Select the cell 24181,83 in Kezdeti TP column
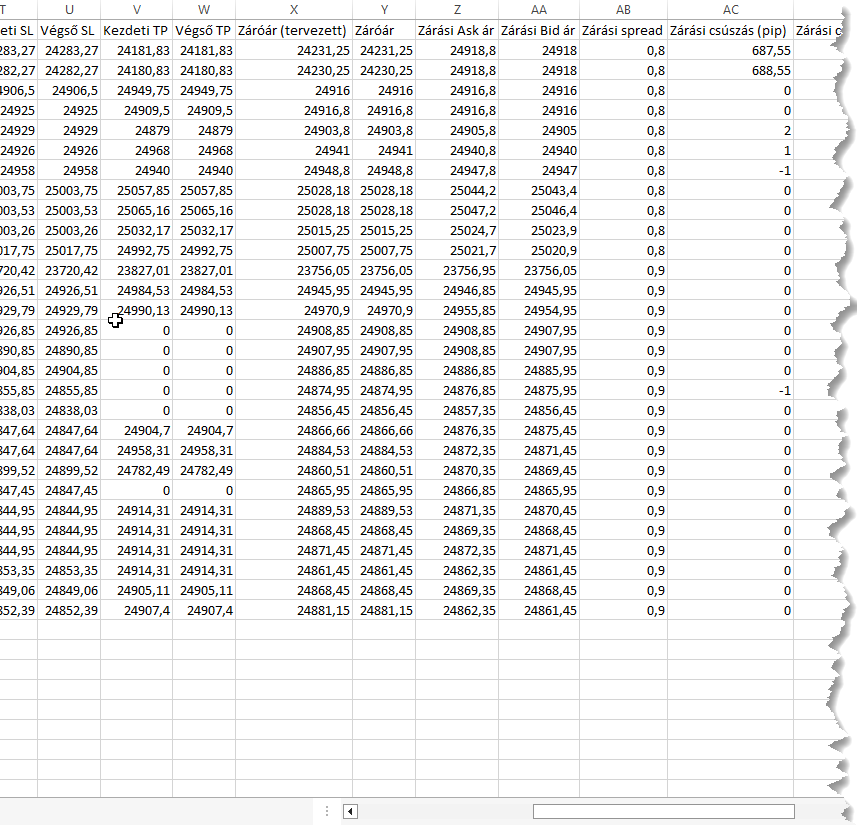Viewport: 857px width, 825px height. tap(137, 51)
